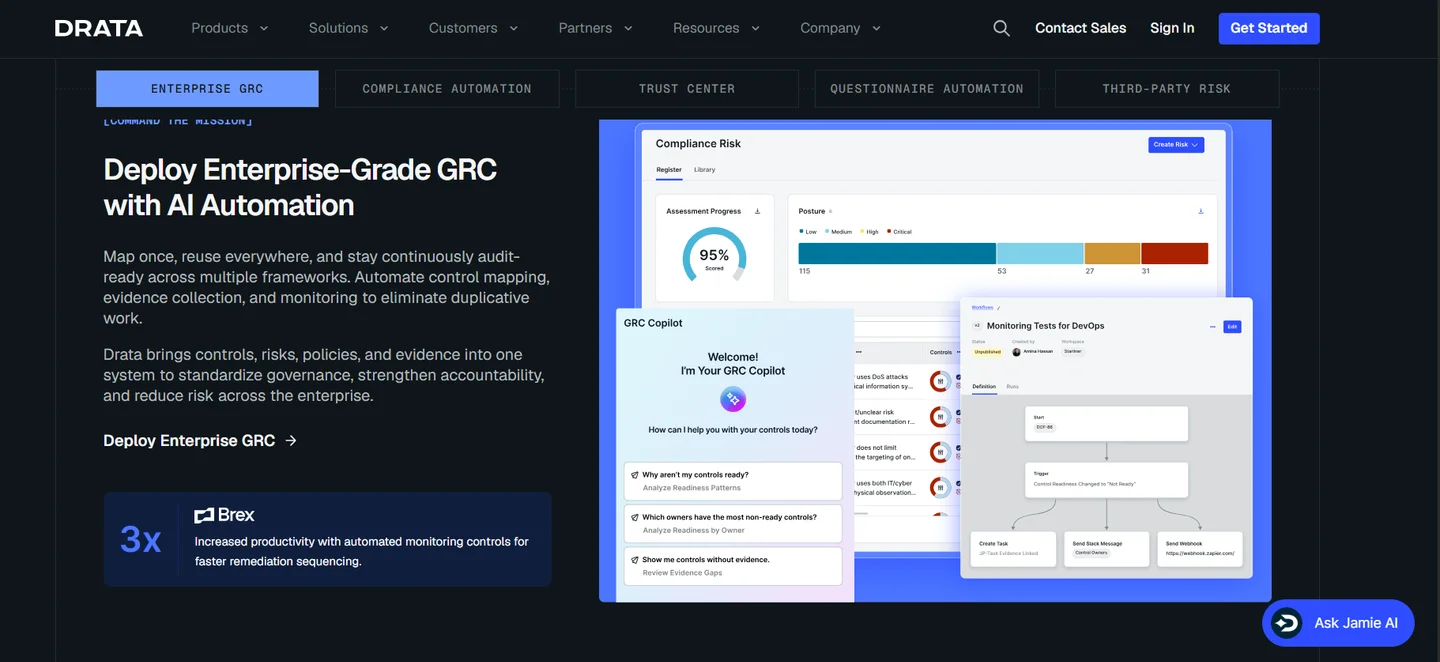Click Contact Sales link
Image resolution: width=1440 pixels, height=662 pixels.
(x=1080, y=28)
